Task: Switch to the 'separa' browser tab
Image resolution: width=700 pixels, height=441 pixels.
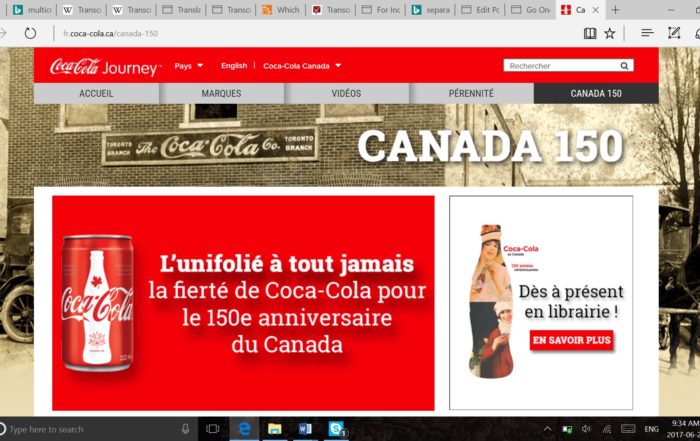Action: [430, 9]
